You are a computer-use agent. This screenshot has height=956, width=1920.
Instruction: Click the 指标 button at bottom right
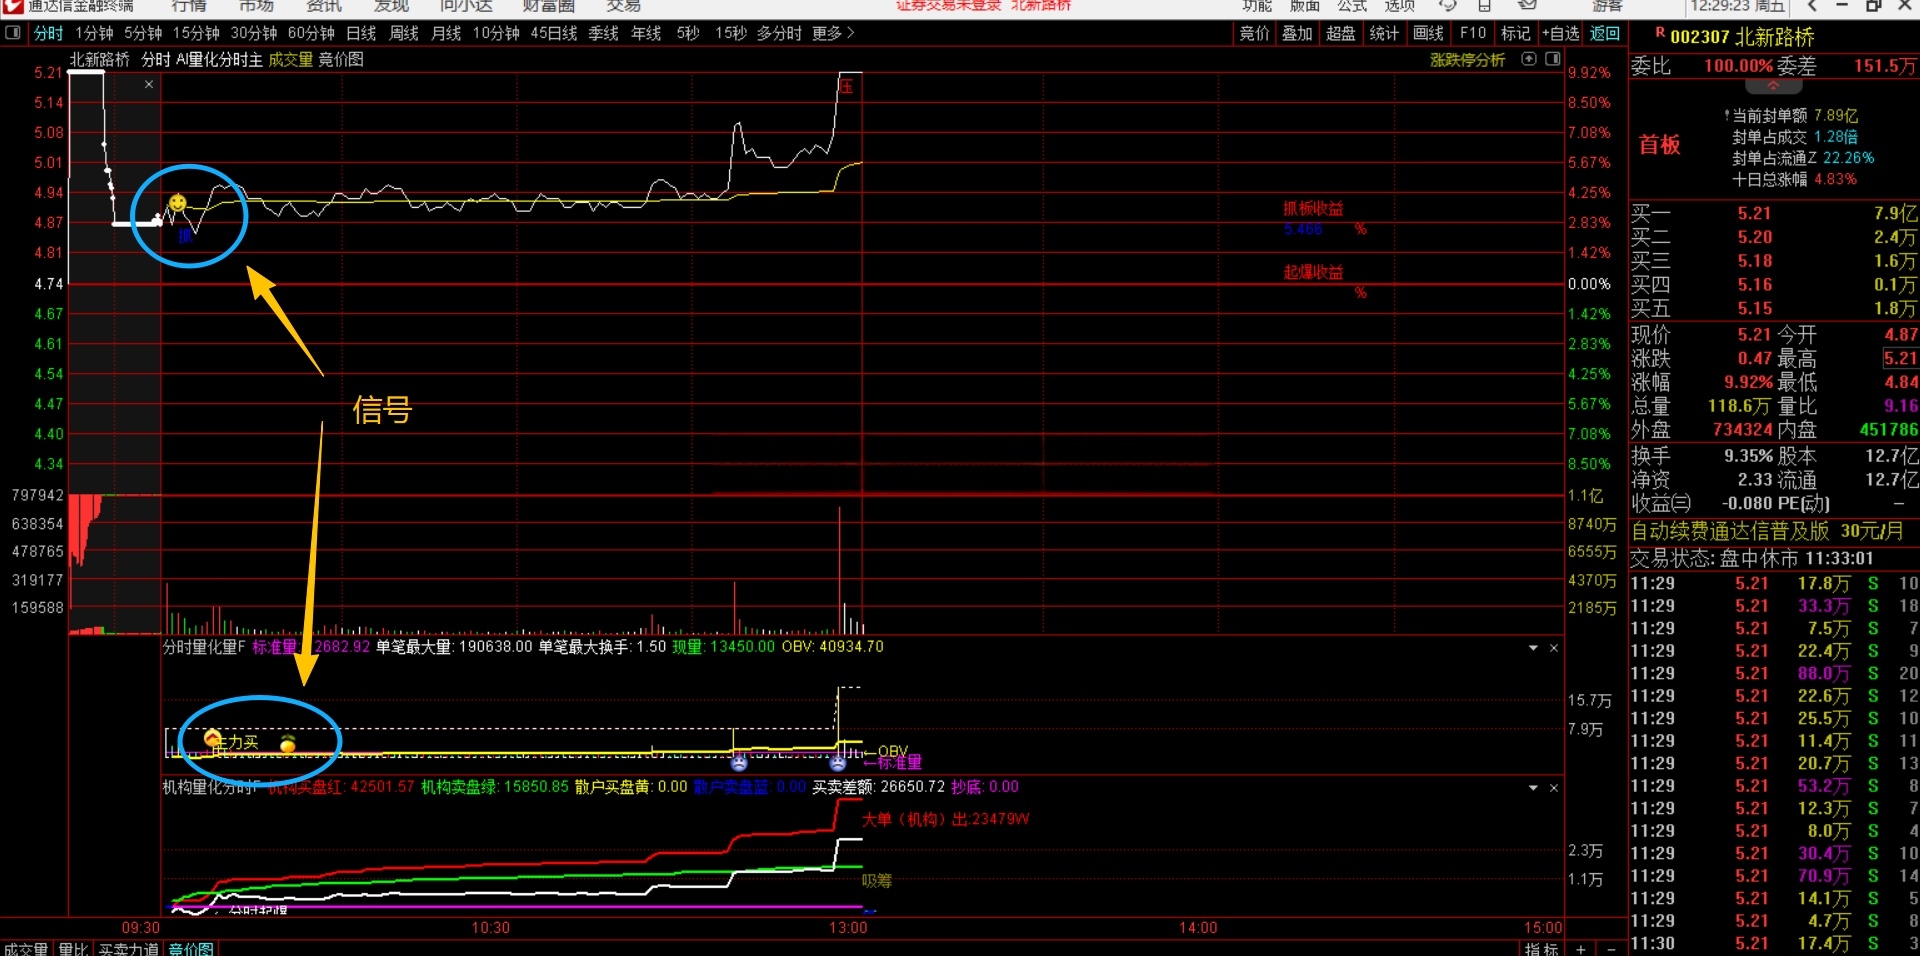point(1542,948)
